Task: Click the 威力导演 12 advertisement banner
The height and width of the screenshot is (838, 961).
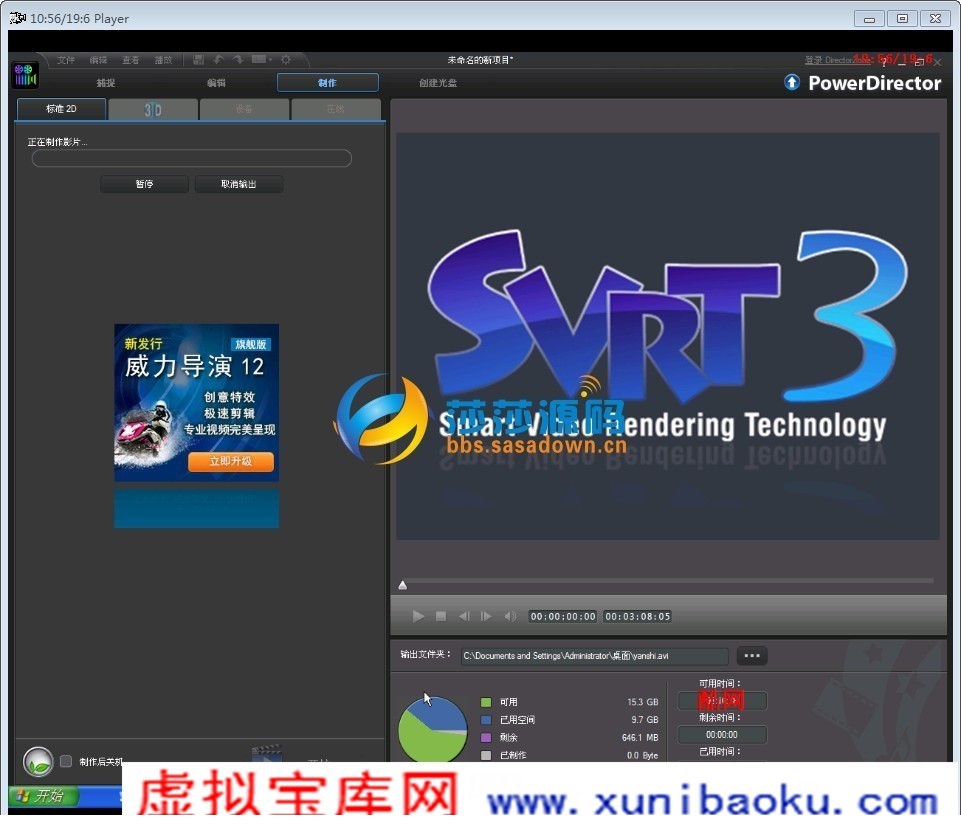Action: [x=196, y=402]
